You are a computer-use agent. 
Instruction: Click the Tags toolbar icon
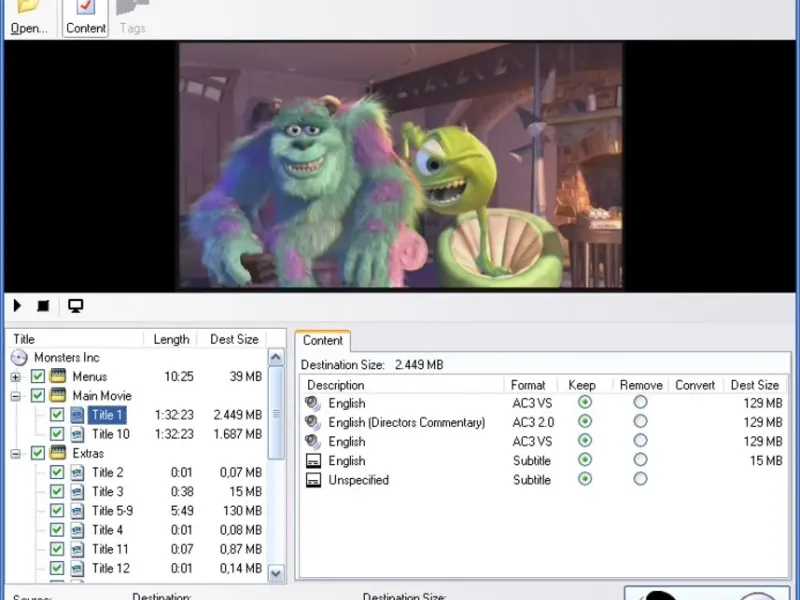coord(133,18)
